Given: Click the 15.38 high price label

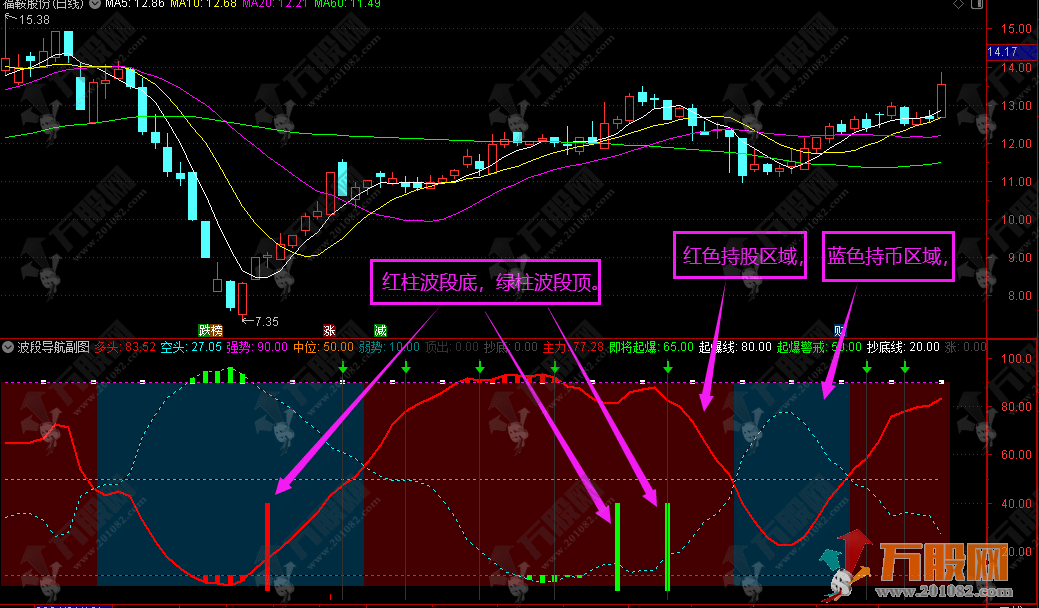Looking at the screenshot, I should [34, 20].
